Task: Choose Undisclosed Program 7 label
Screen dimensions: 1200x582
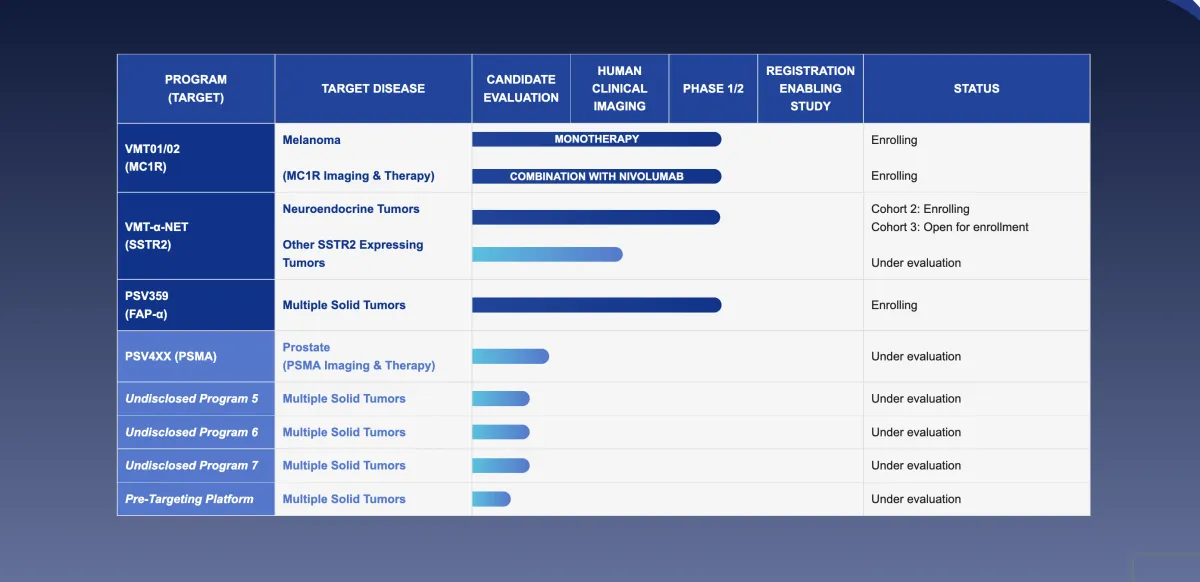Action: tap(192, 466)
